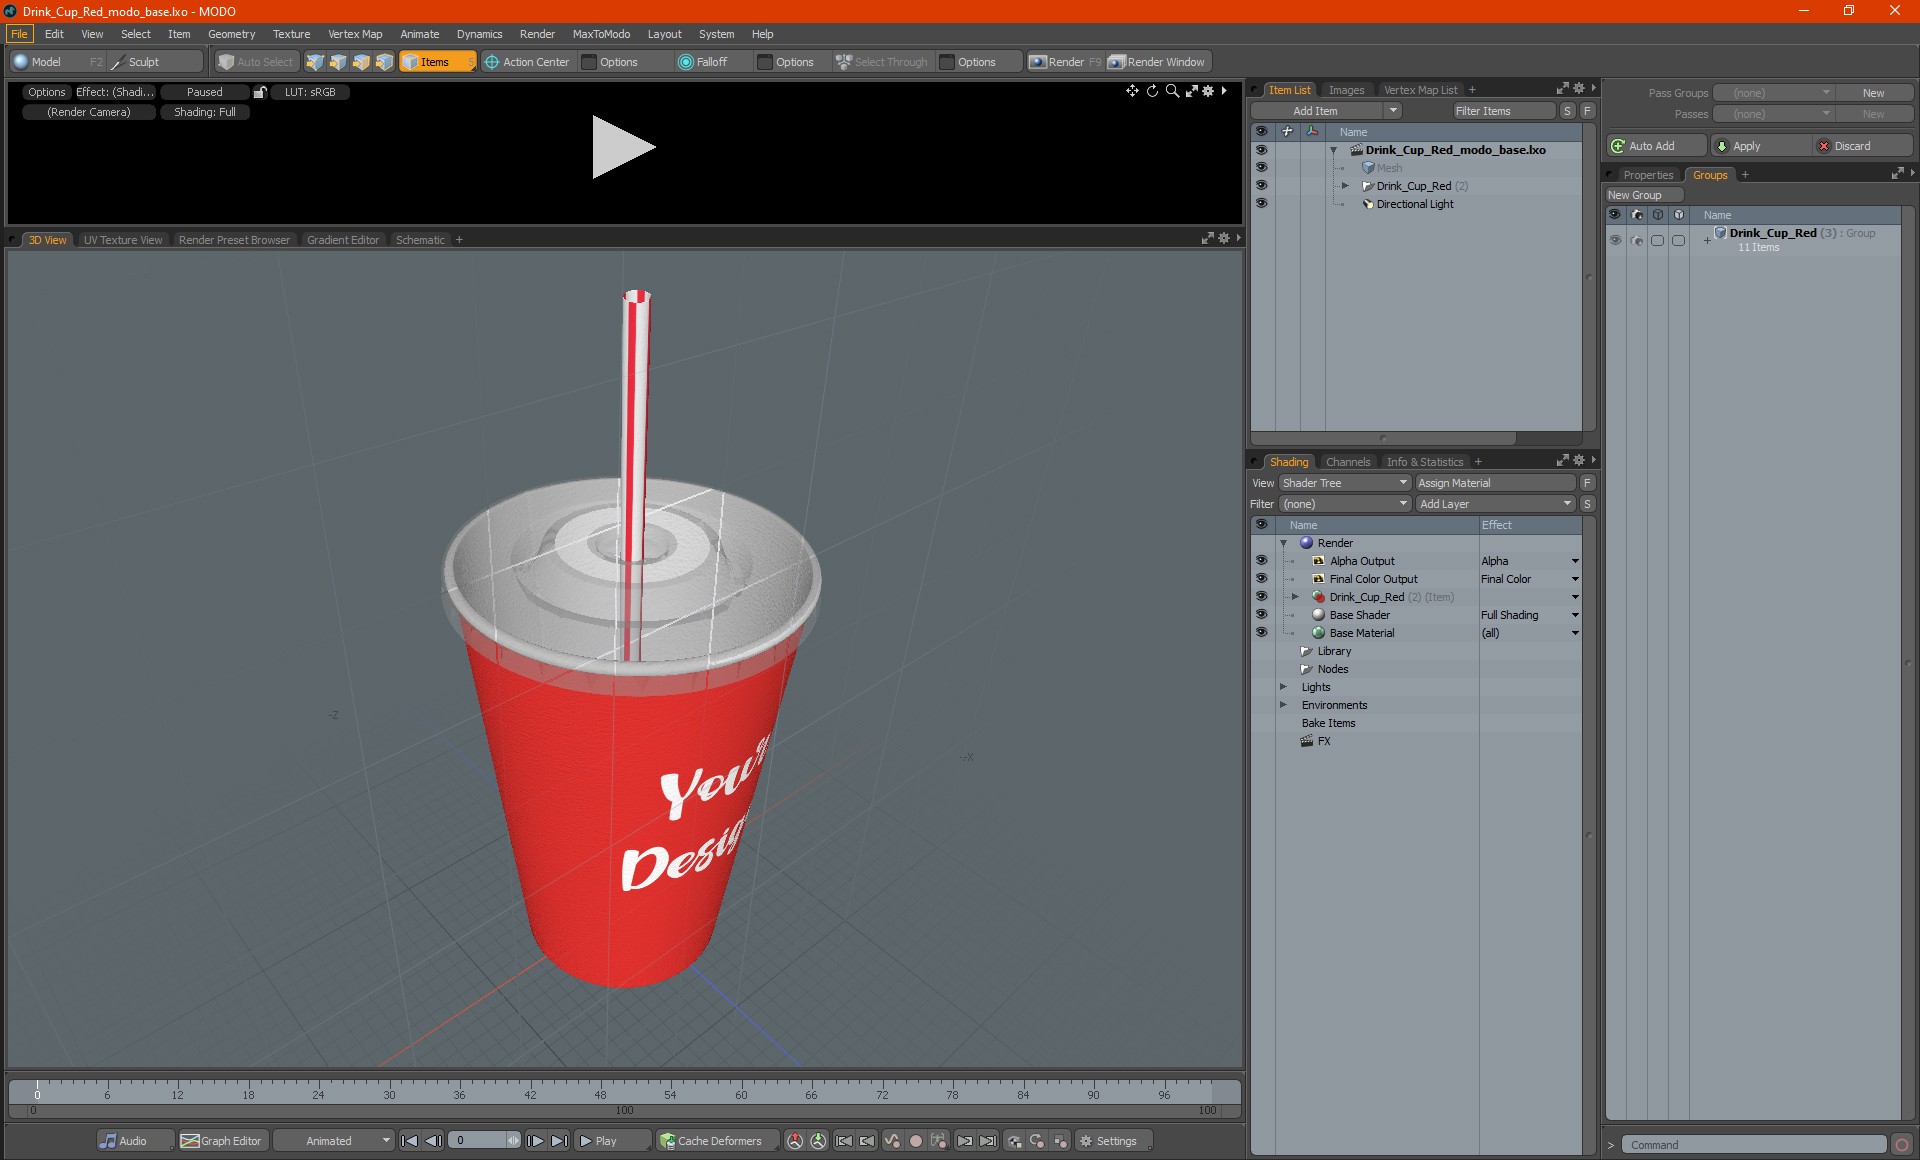
Task: Expand Drink_Cup_Red folder in Item List
Action: click(x=1345, y=186)
